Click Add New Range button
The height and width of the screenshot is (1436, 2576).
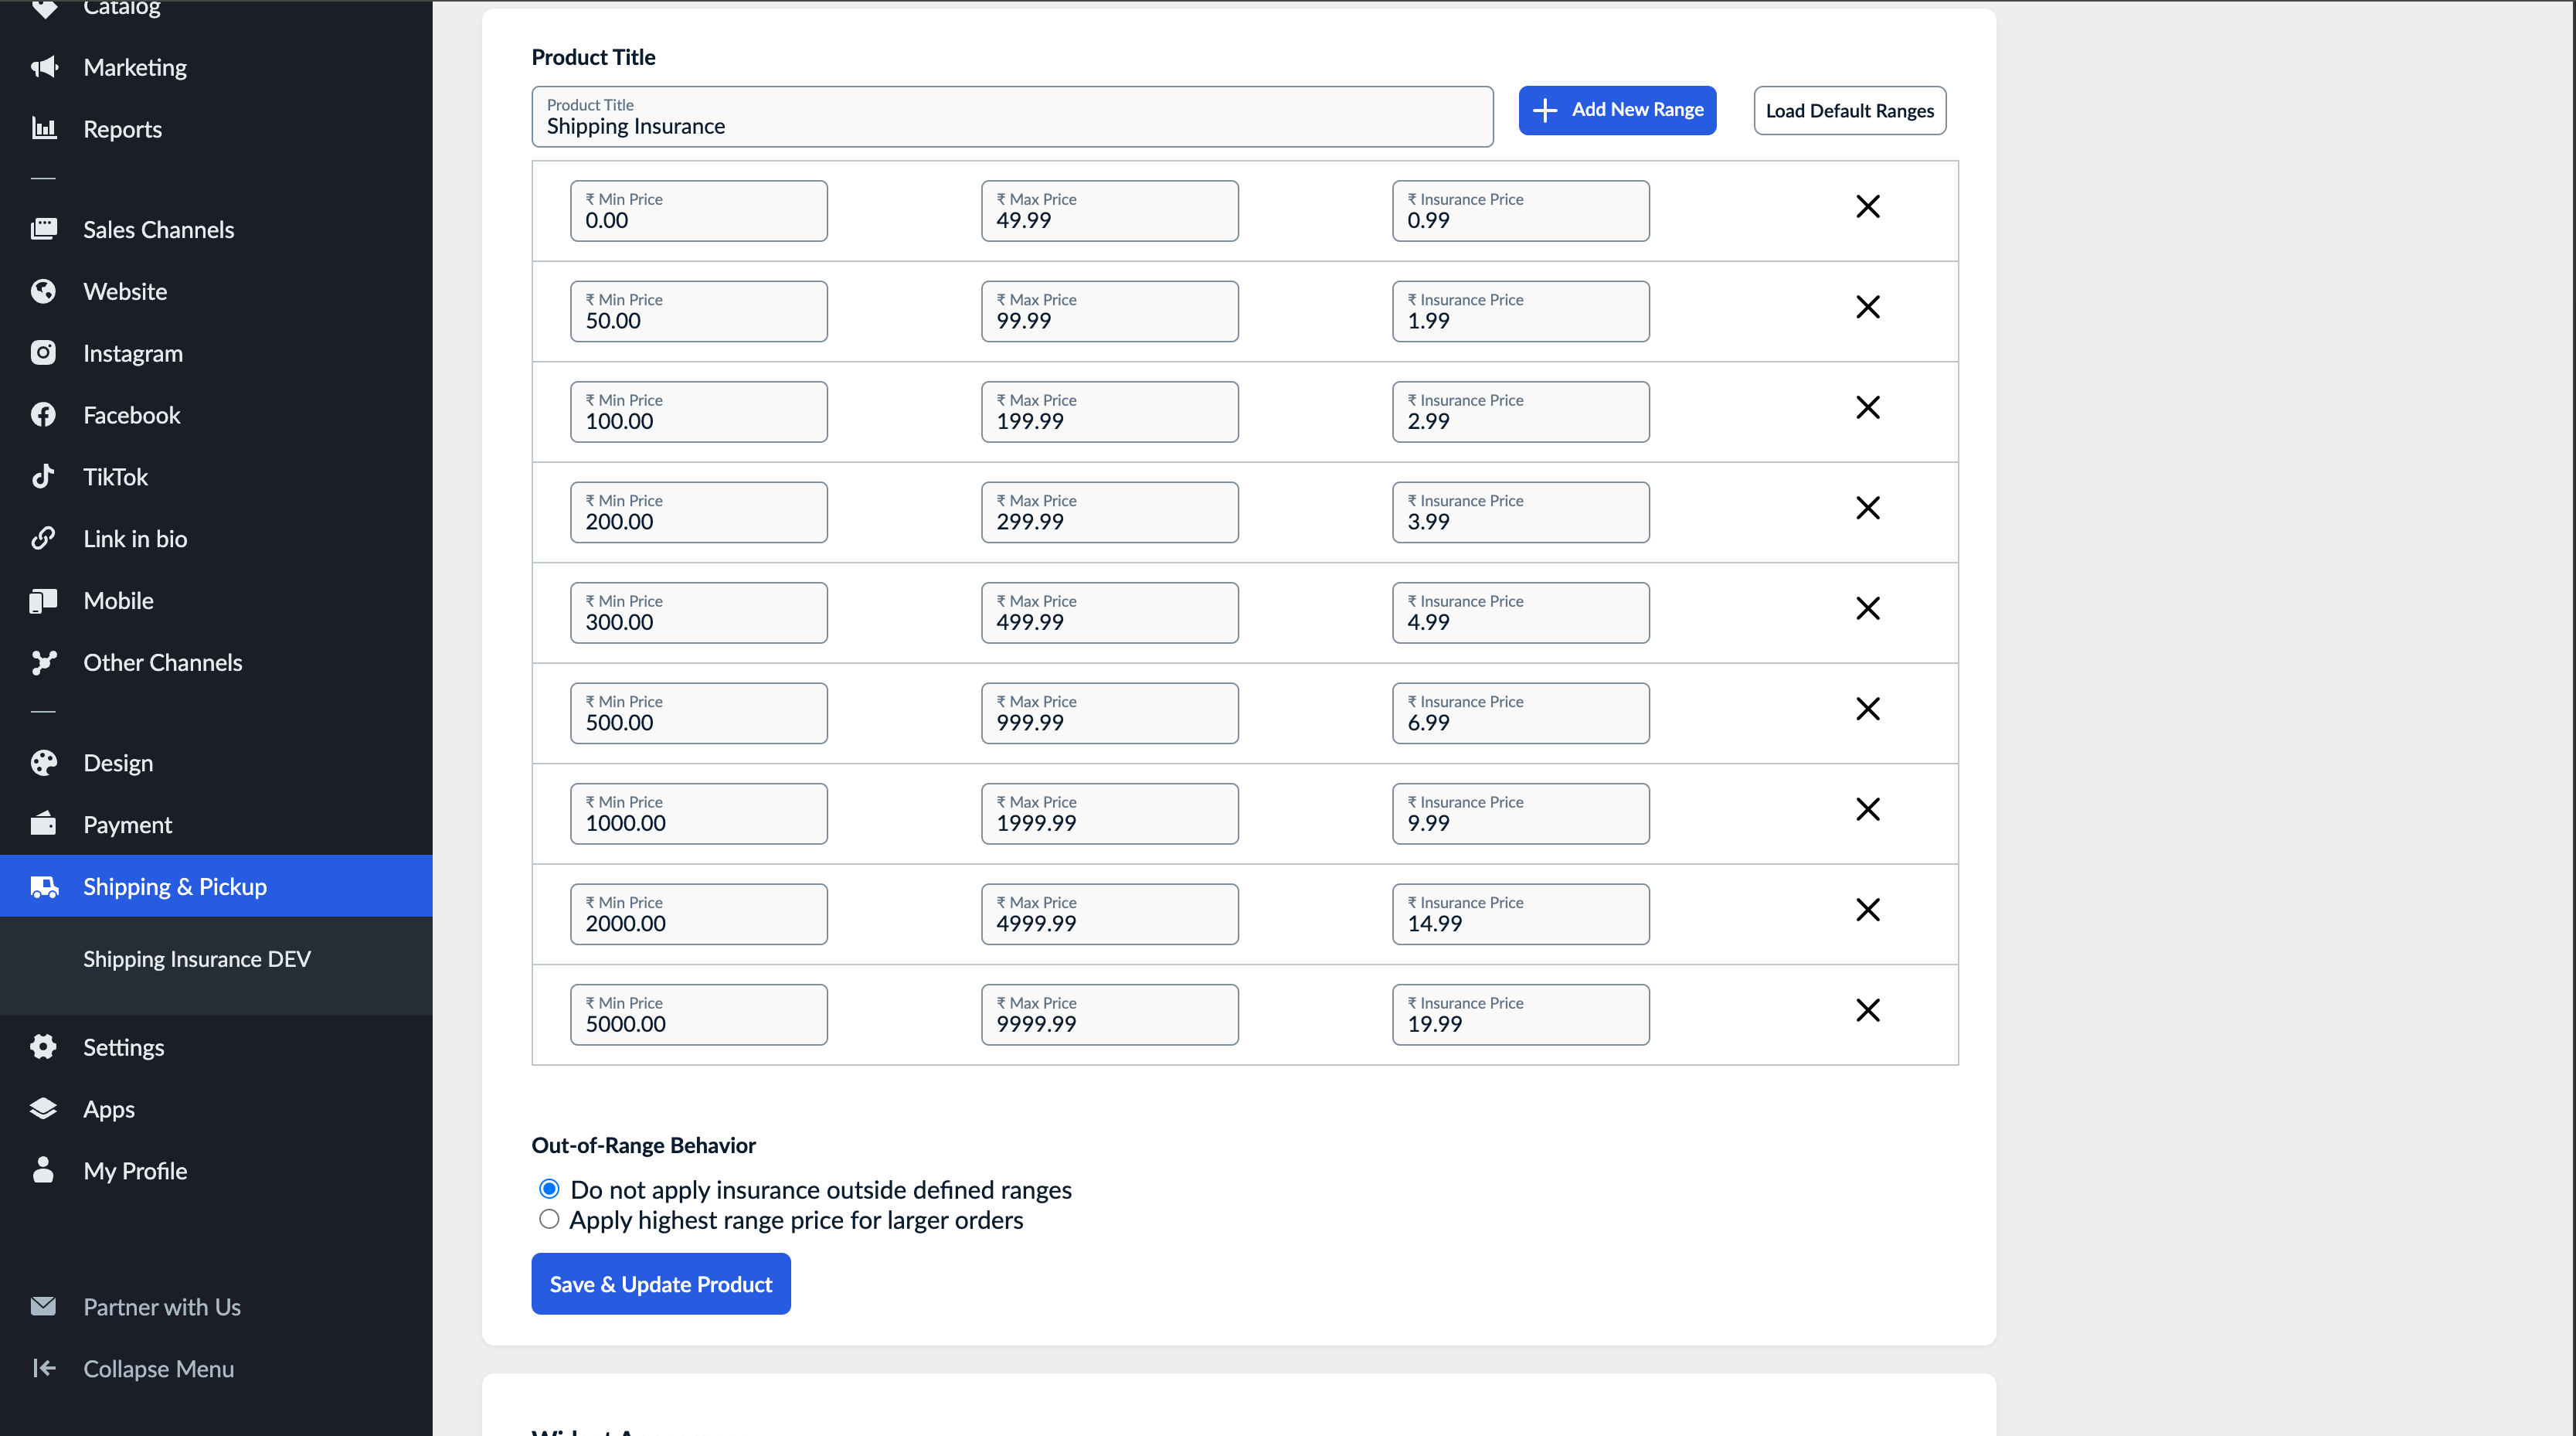(x=1617, y=110)
